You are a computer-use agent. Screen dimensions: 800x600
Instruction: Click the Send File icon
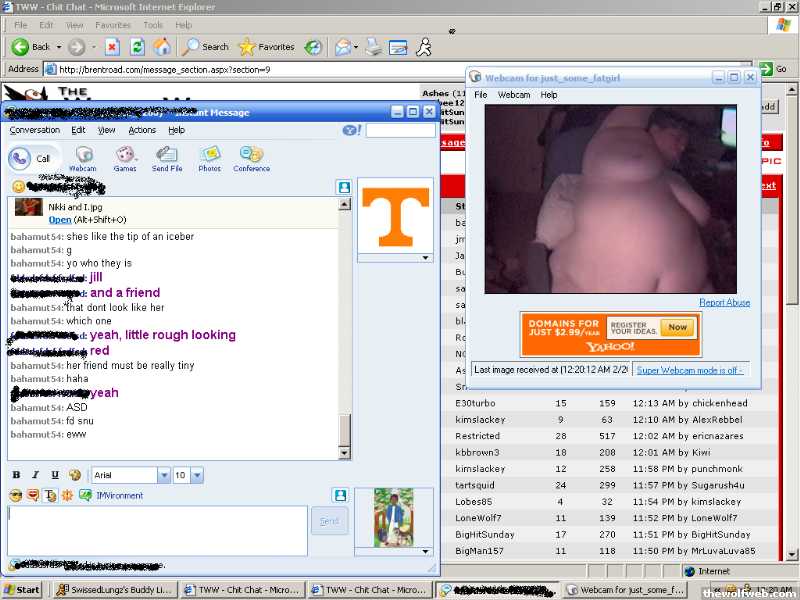(167, 157)
